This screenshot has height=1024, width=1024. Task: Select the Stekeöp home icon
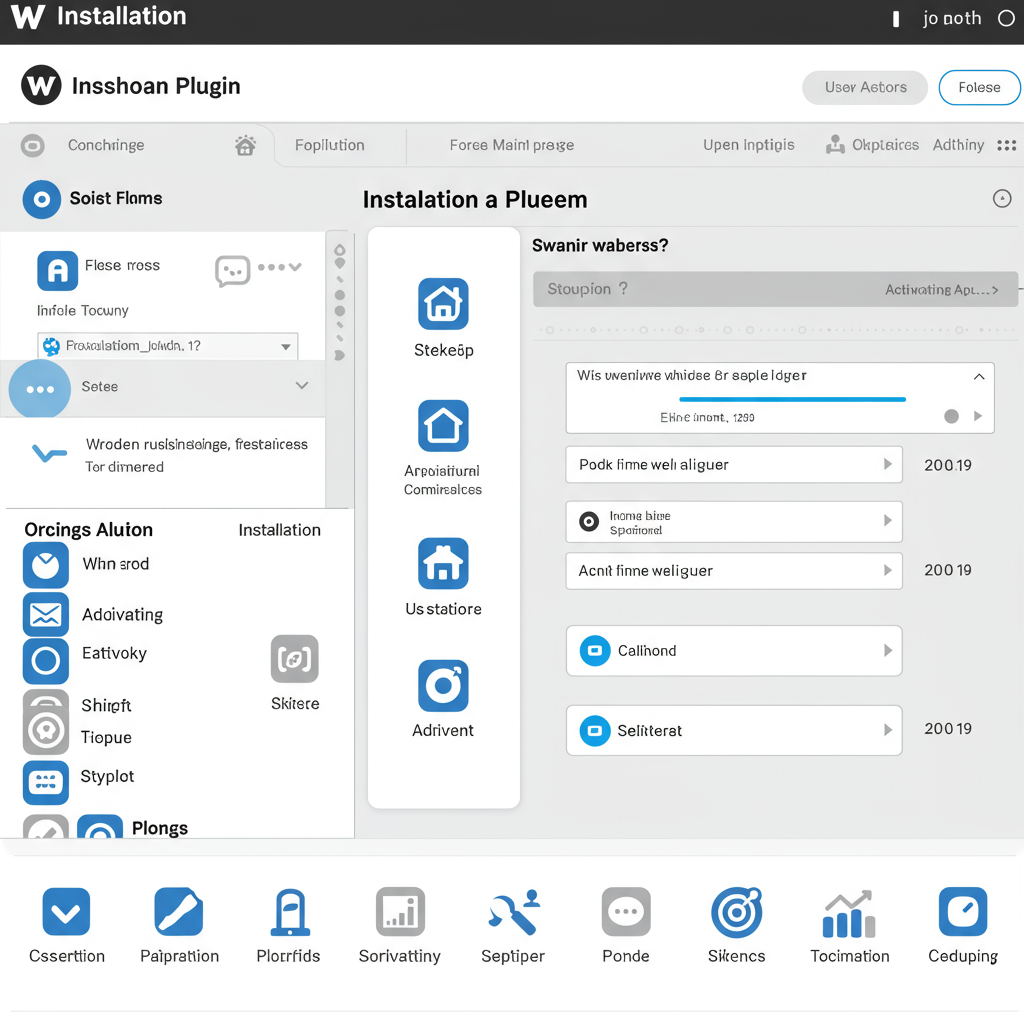coord(443,304)
